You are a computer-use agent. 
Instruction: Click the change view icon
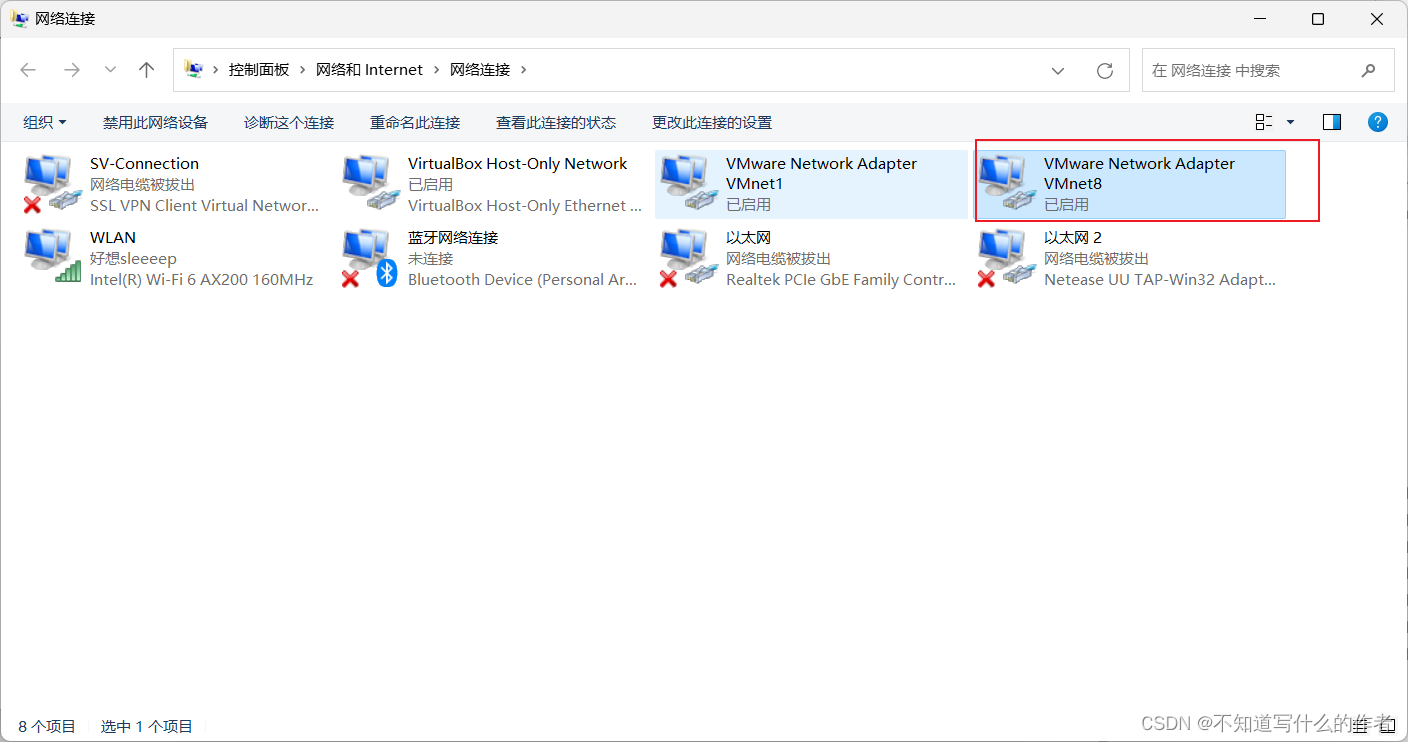pos(1264,122)
